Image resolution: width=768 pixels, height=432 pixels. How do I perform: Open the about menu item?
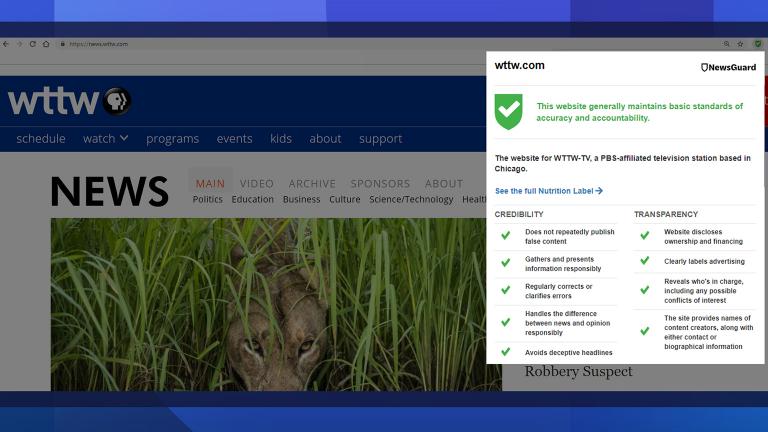[x=325, y=139]
